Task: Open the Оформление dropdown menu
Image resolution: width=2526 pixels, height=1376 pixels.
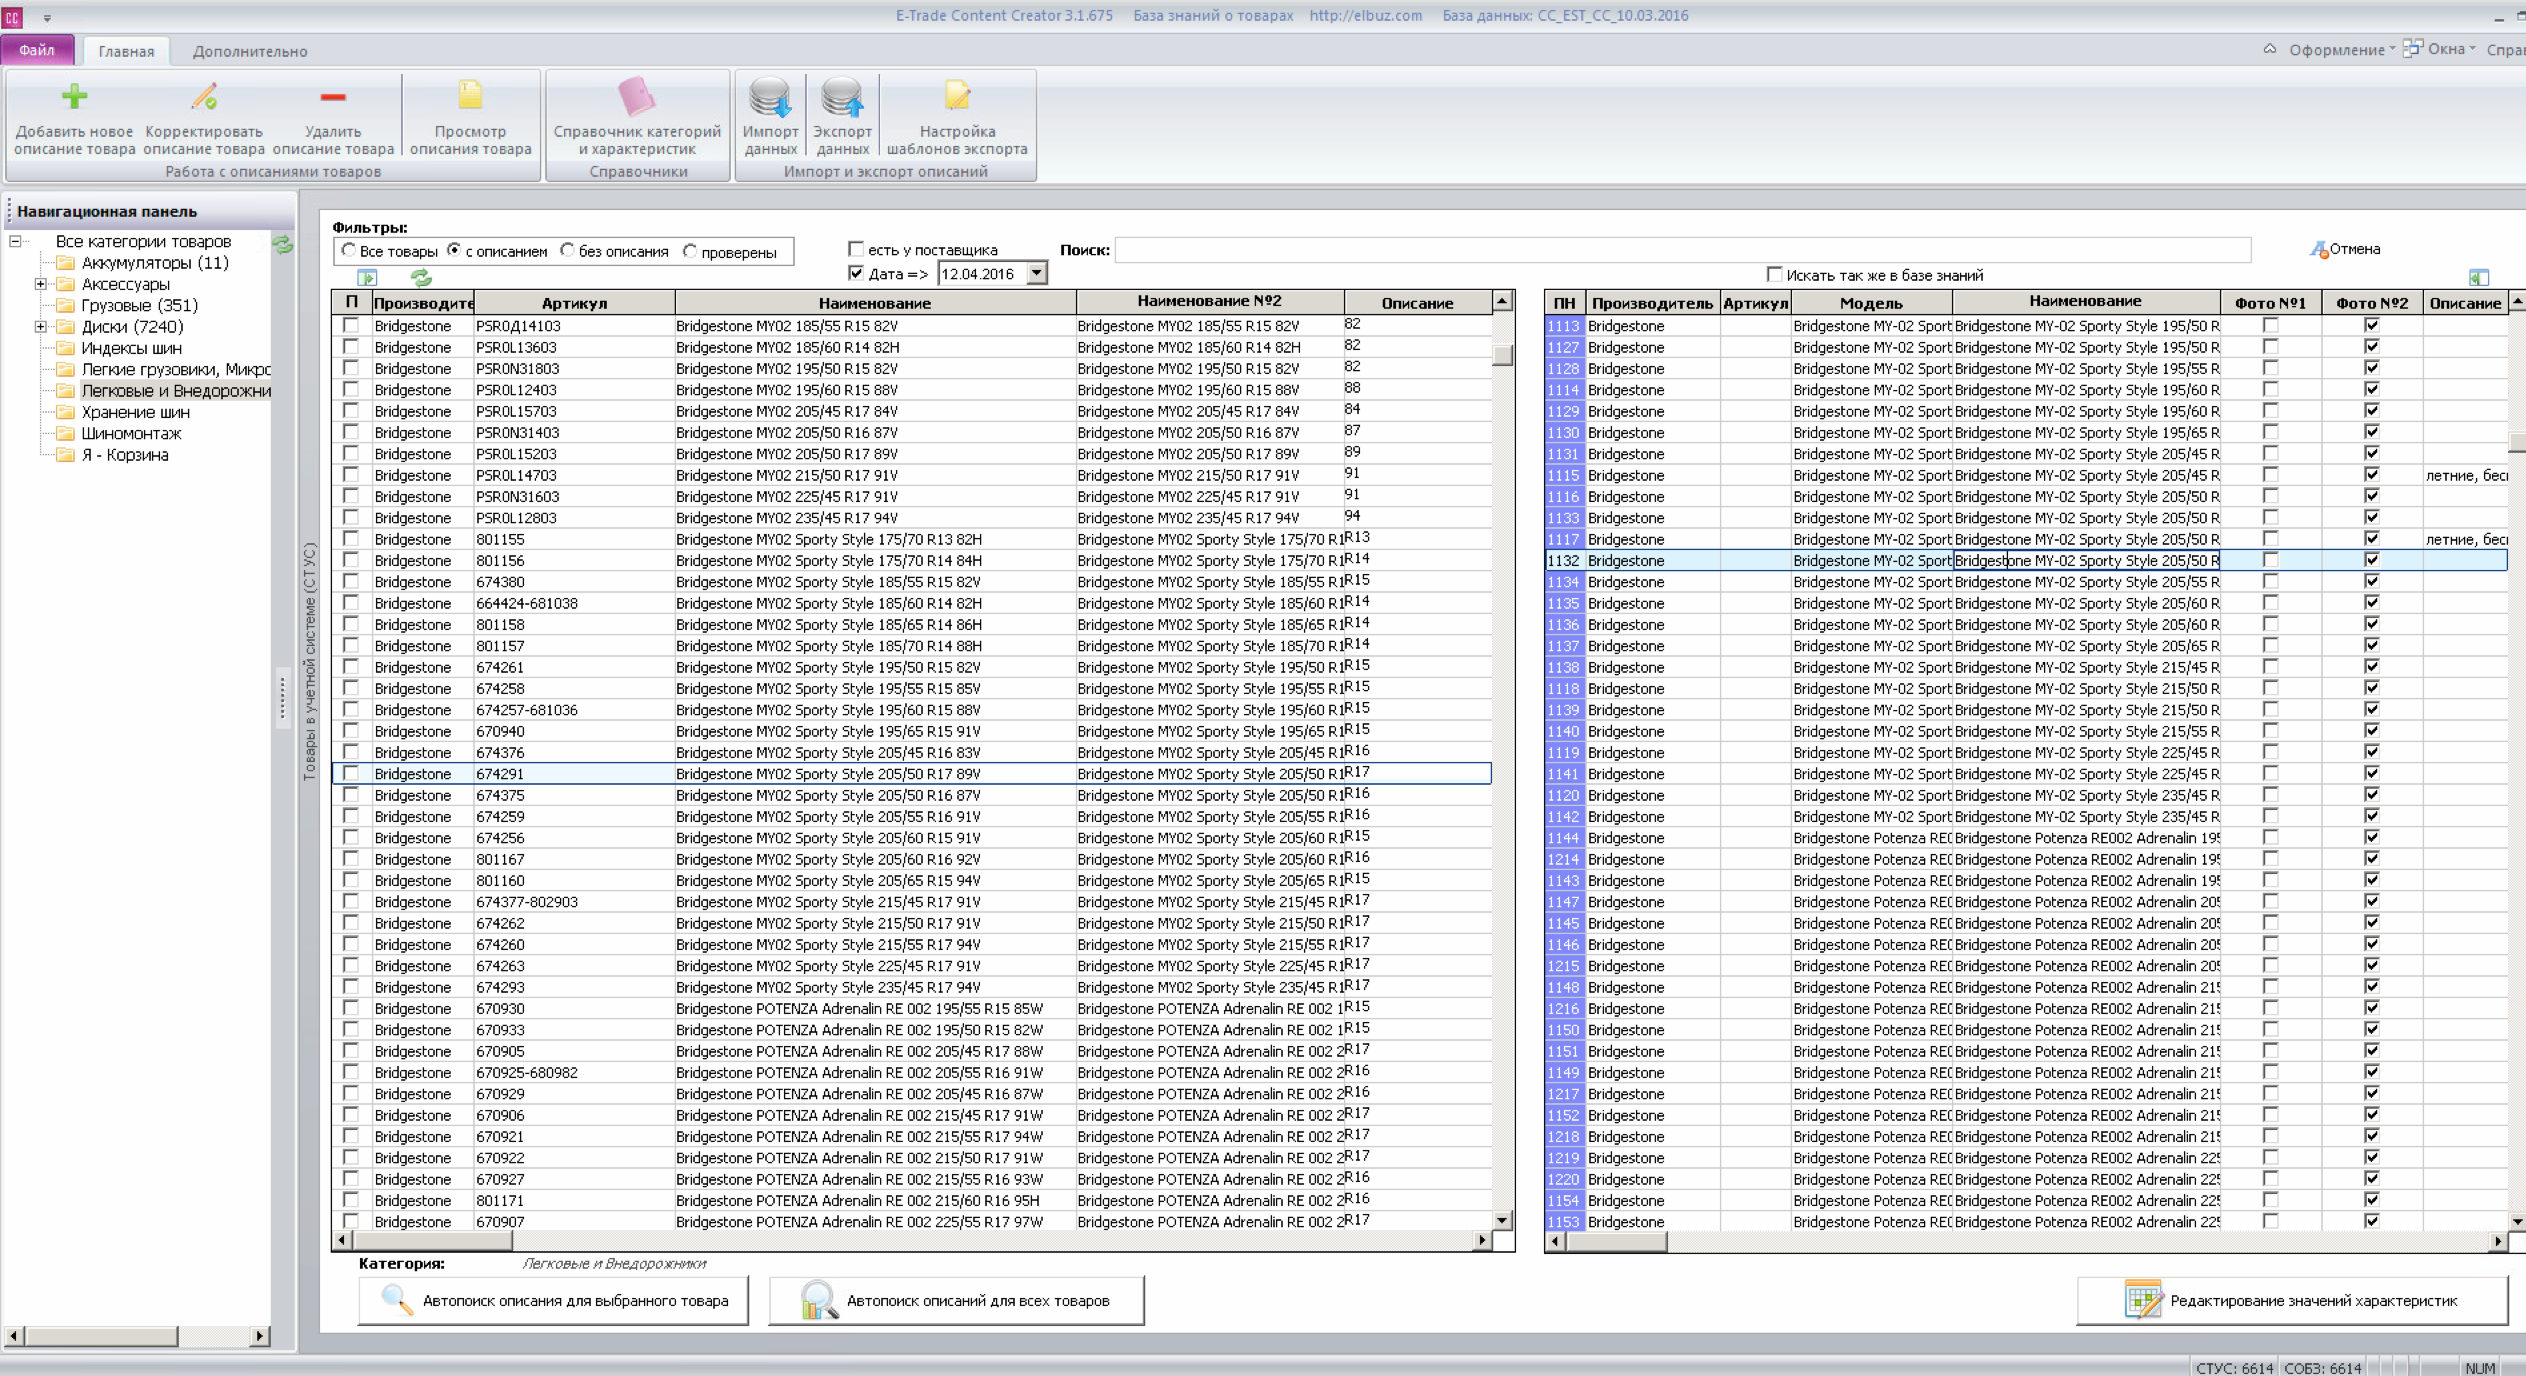Action: pos(2343,50)
